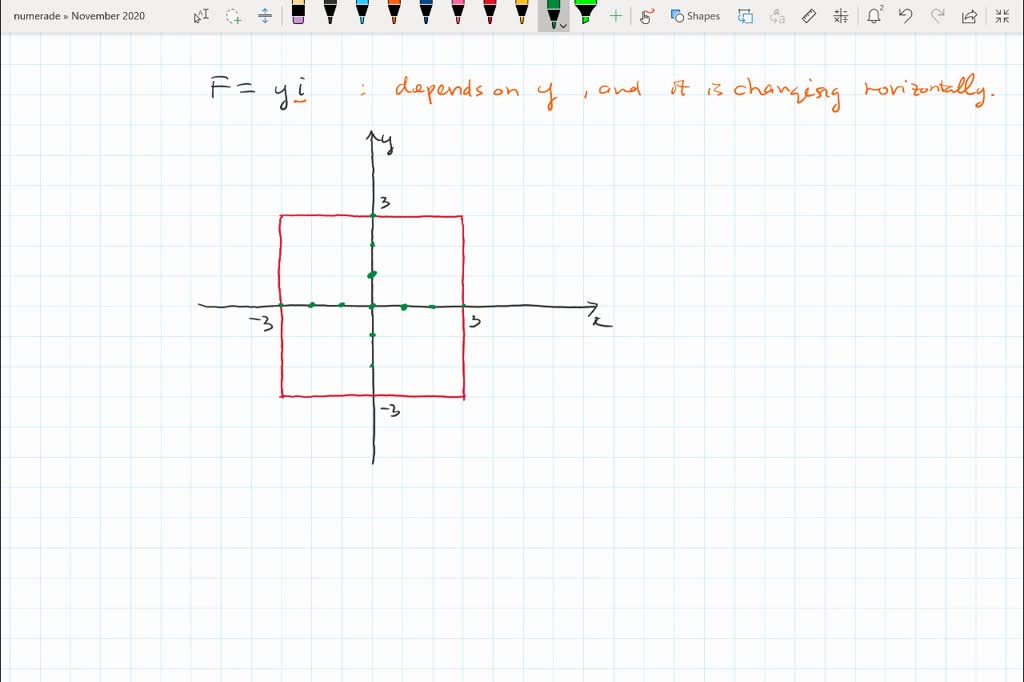Select the green highlighter tool
Screen dimensions: 1024x682
tap(585, 15)
